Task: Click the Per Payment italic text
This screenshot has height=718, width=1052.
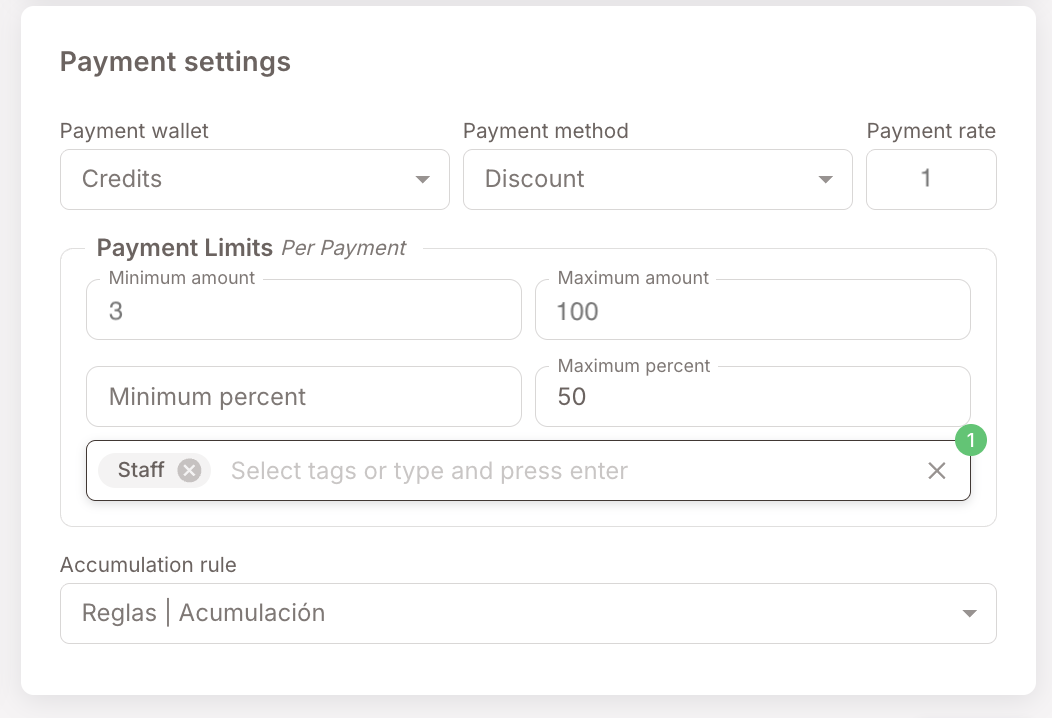Action: (344, 248)
